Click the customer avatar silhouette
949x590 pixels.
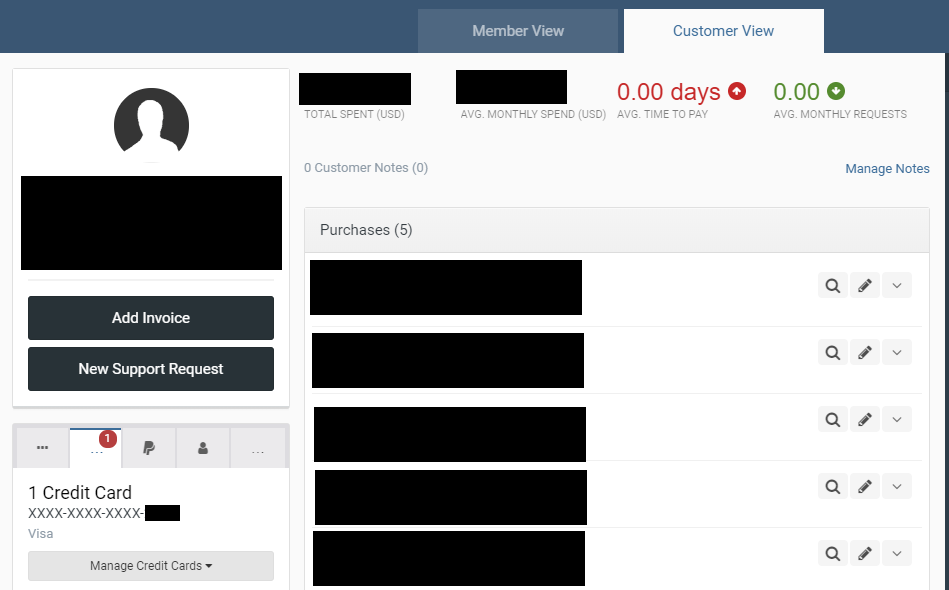151,125
